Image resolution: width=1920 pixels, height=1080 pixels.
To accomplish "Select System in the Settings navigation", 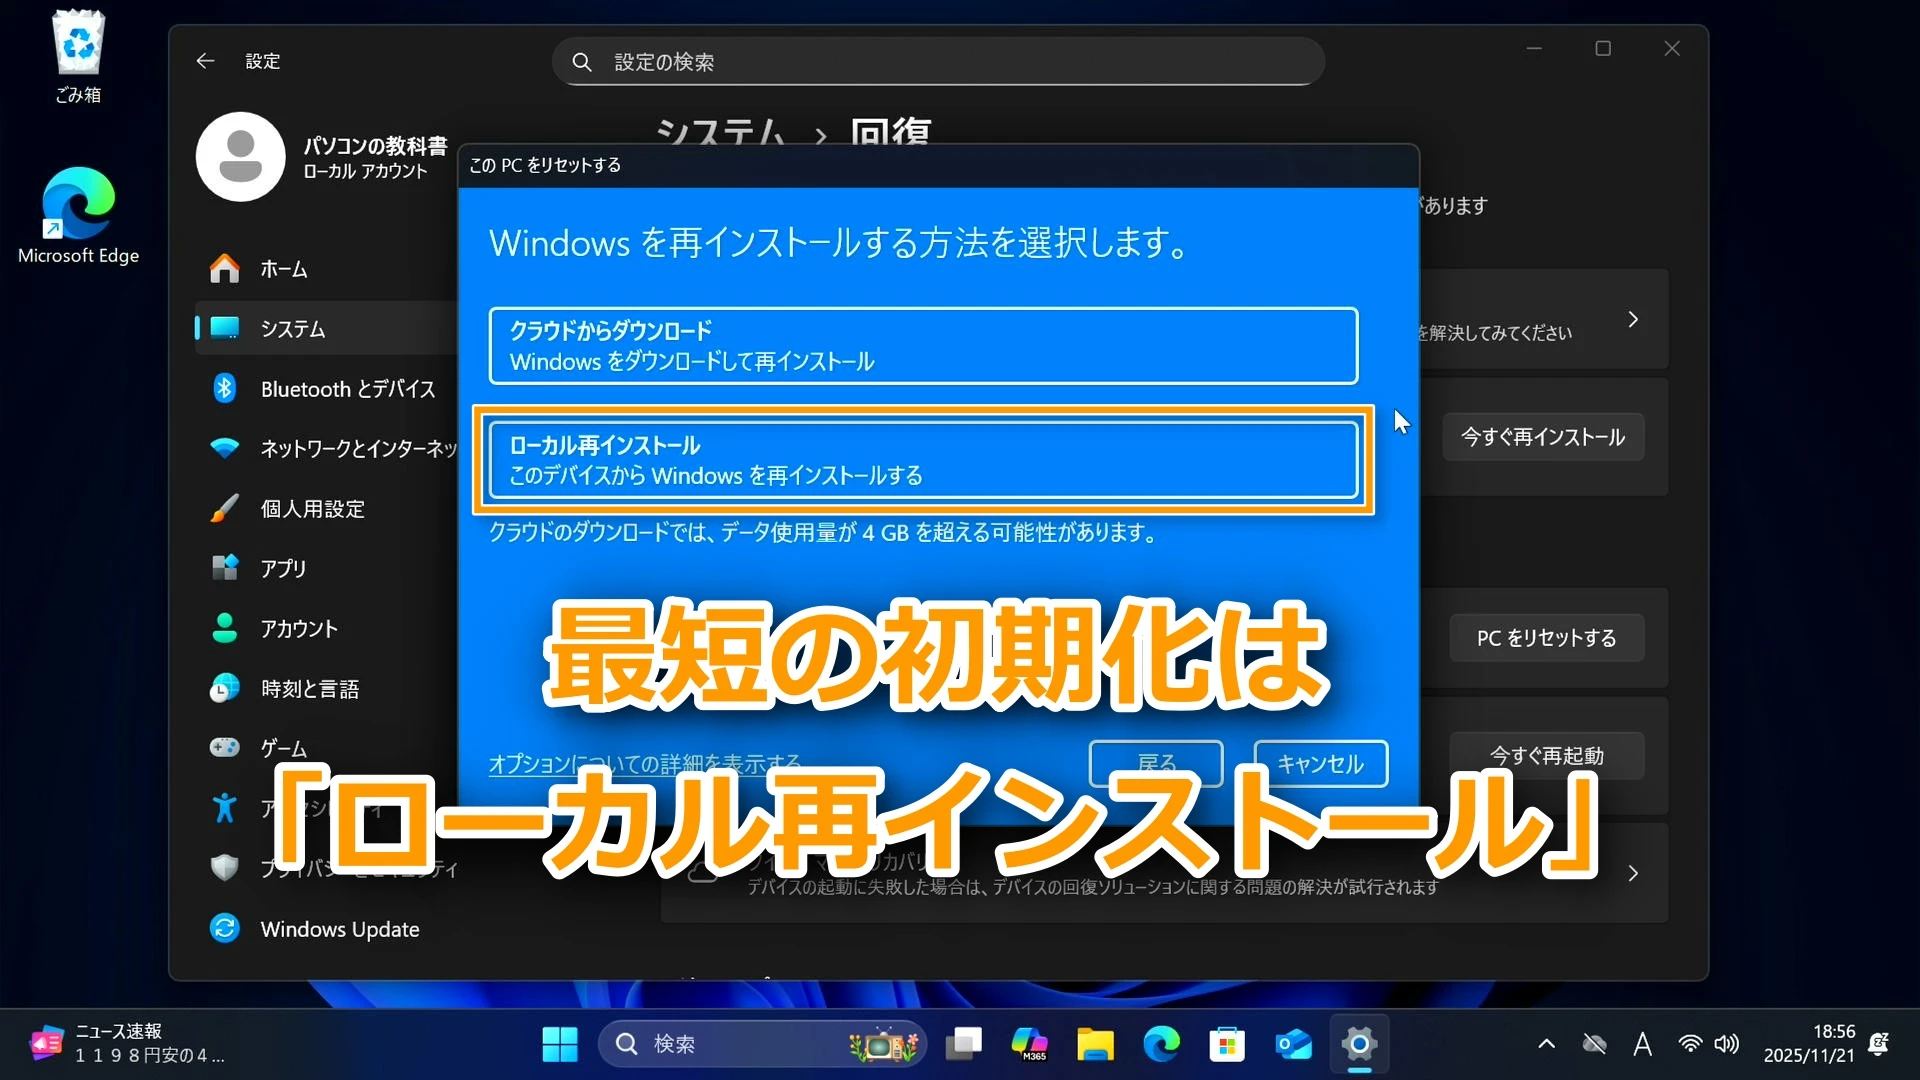I will click(293, 329).
